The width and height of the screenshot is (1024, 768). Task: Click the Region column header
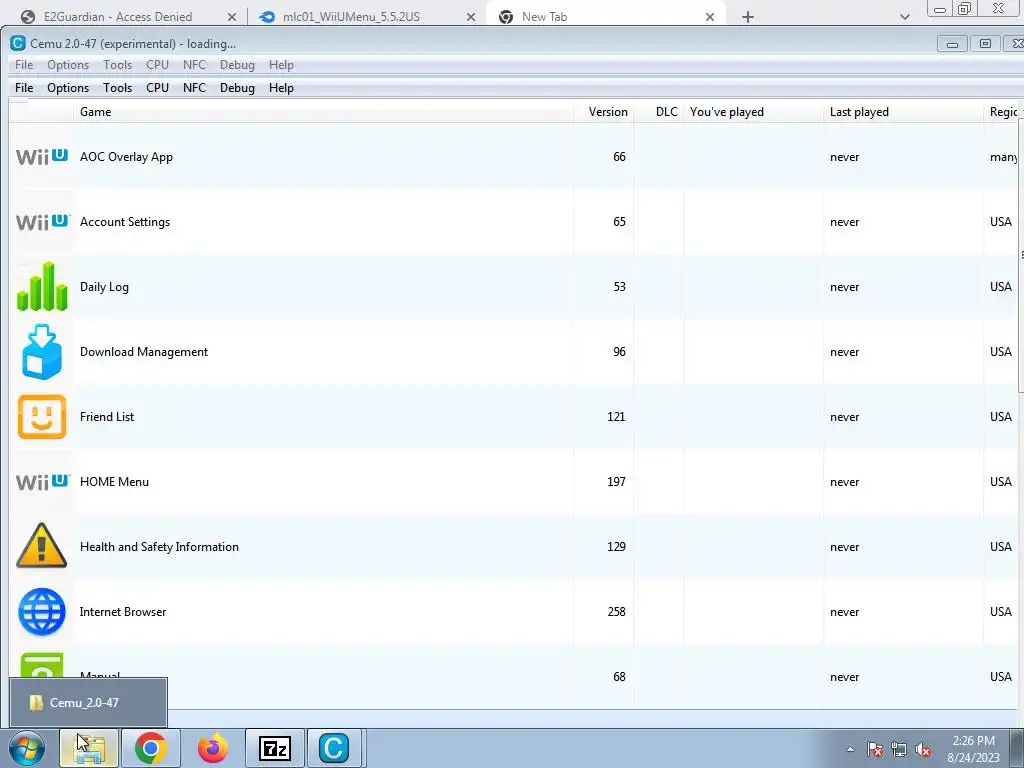pyautogui.click(x=1003, y=112)
